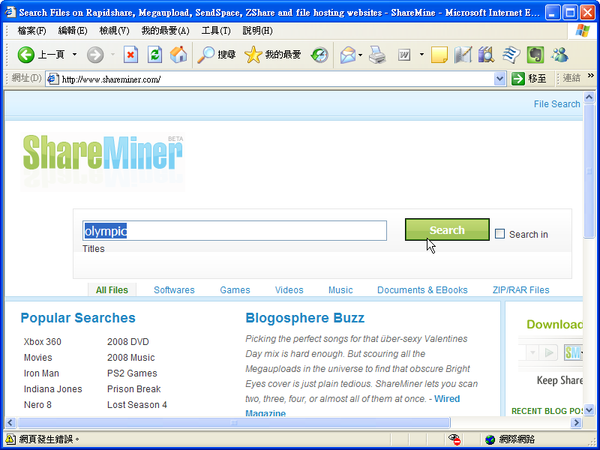Open the Research books-and-magnifier icon
This screenshot has height=450, width=600.
[486, 55]
